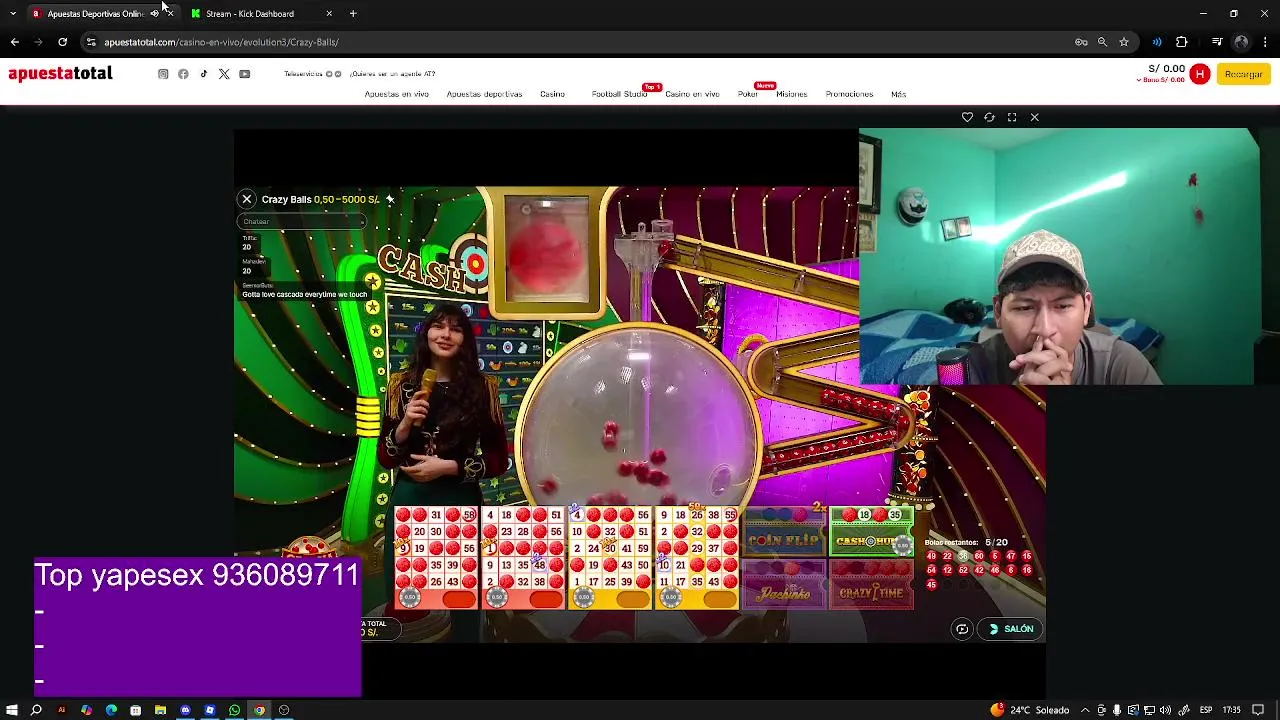The image size is (1280, 720).
Task: Open the X social icon
Action: coord(224,74)
